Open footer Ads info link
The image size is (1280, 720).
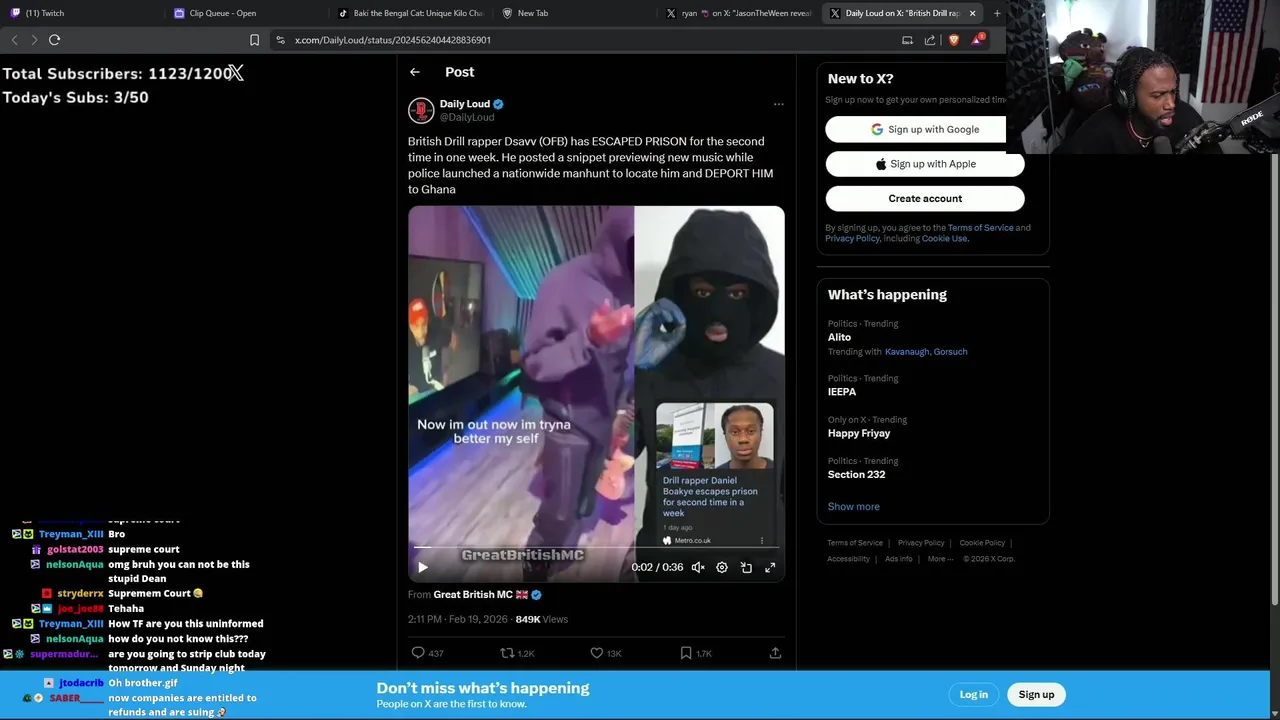click(899, 559)
